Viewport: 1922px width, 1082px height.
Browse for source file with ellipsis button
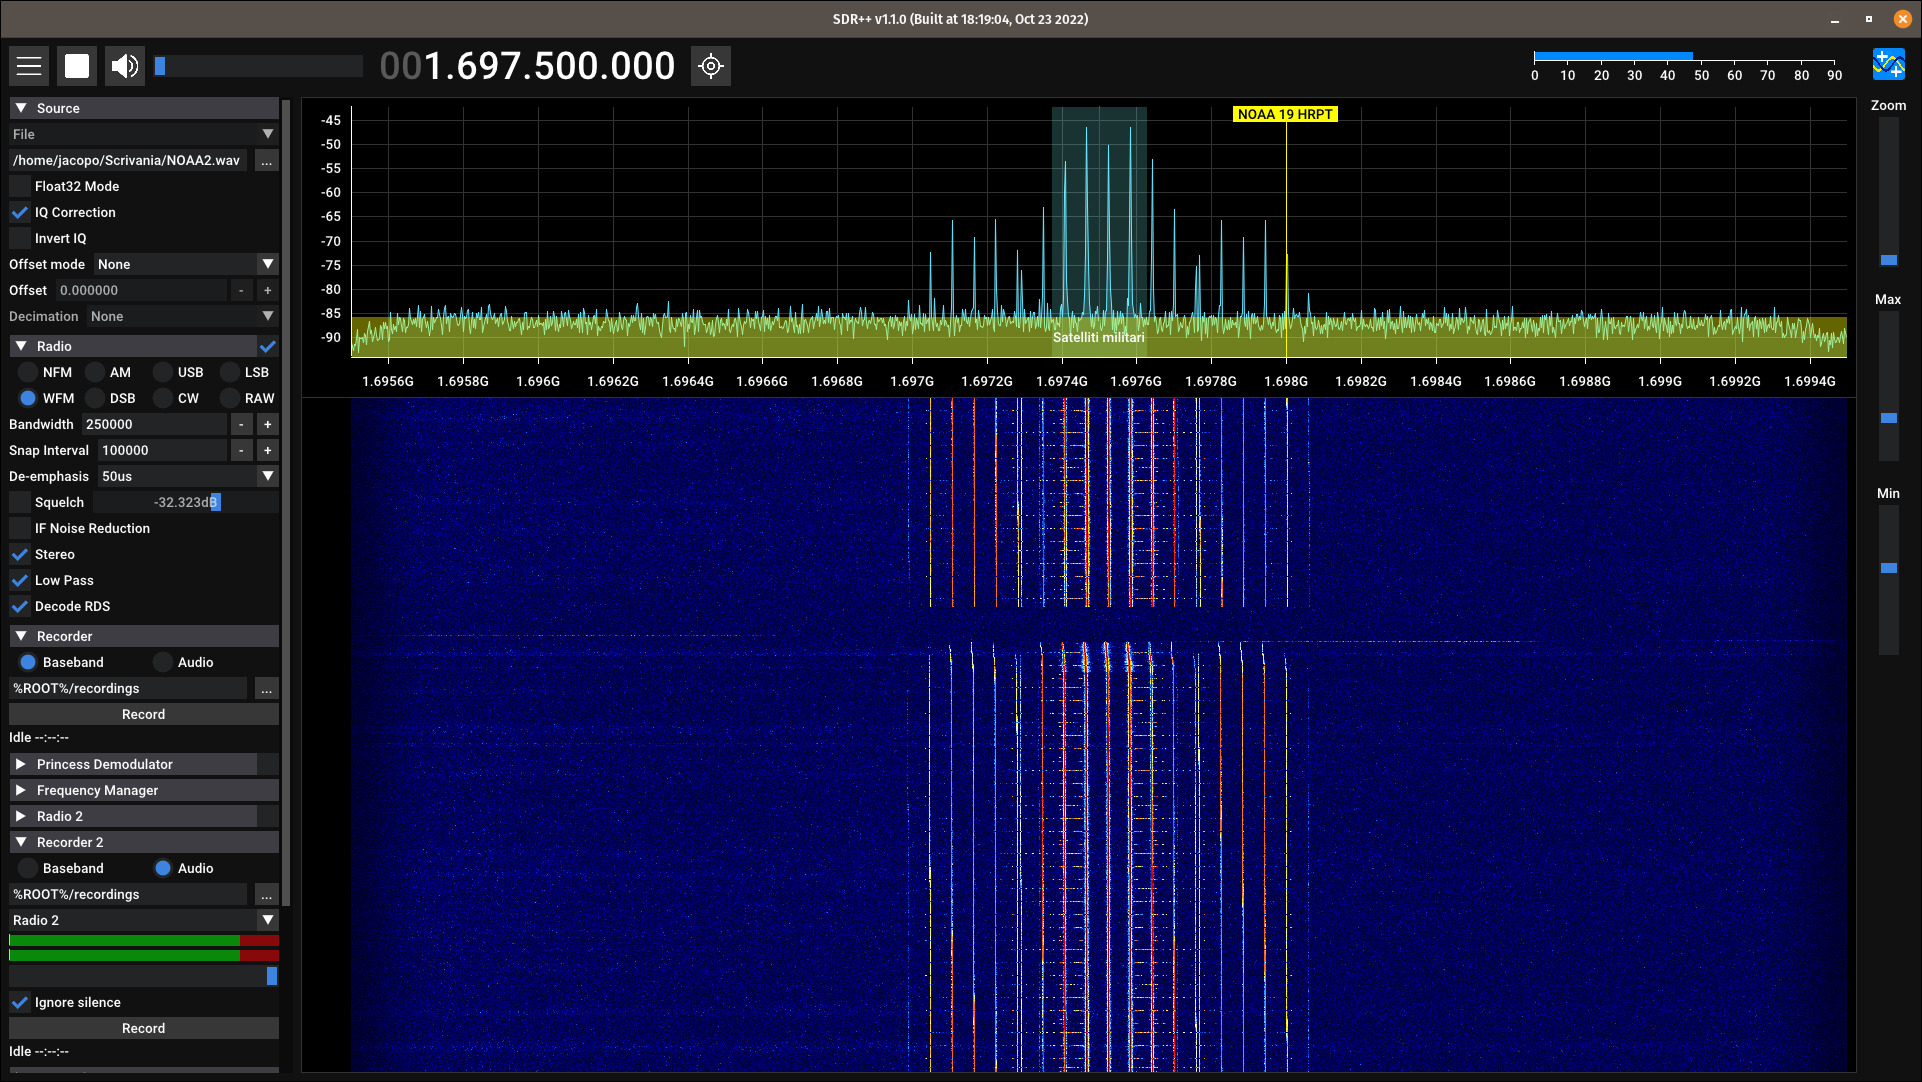(x=267, y=161)
